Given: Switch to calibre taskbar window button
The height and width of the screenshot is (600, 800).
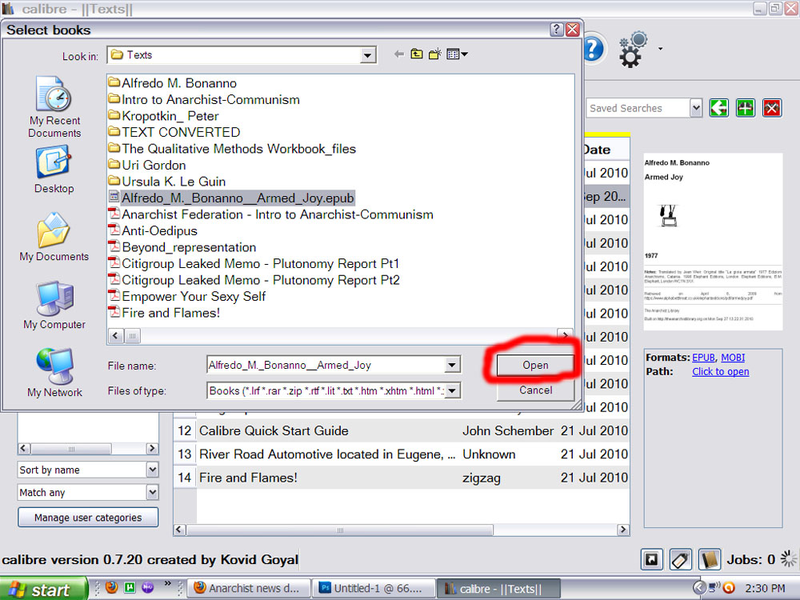Looking at the screenshot, I should point(498,588).
